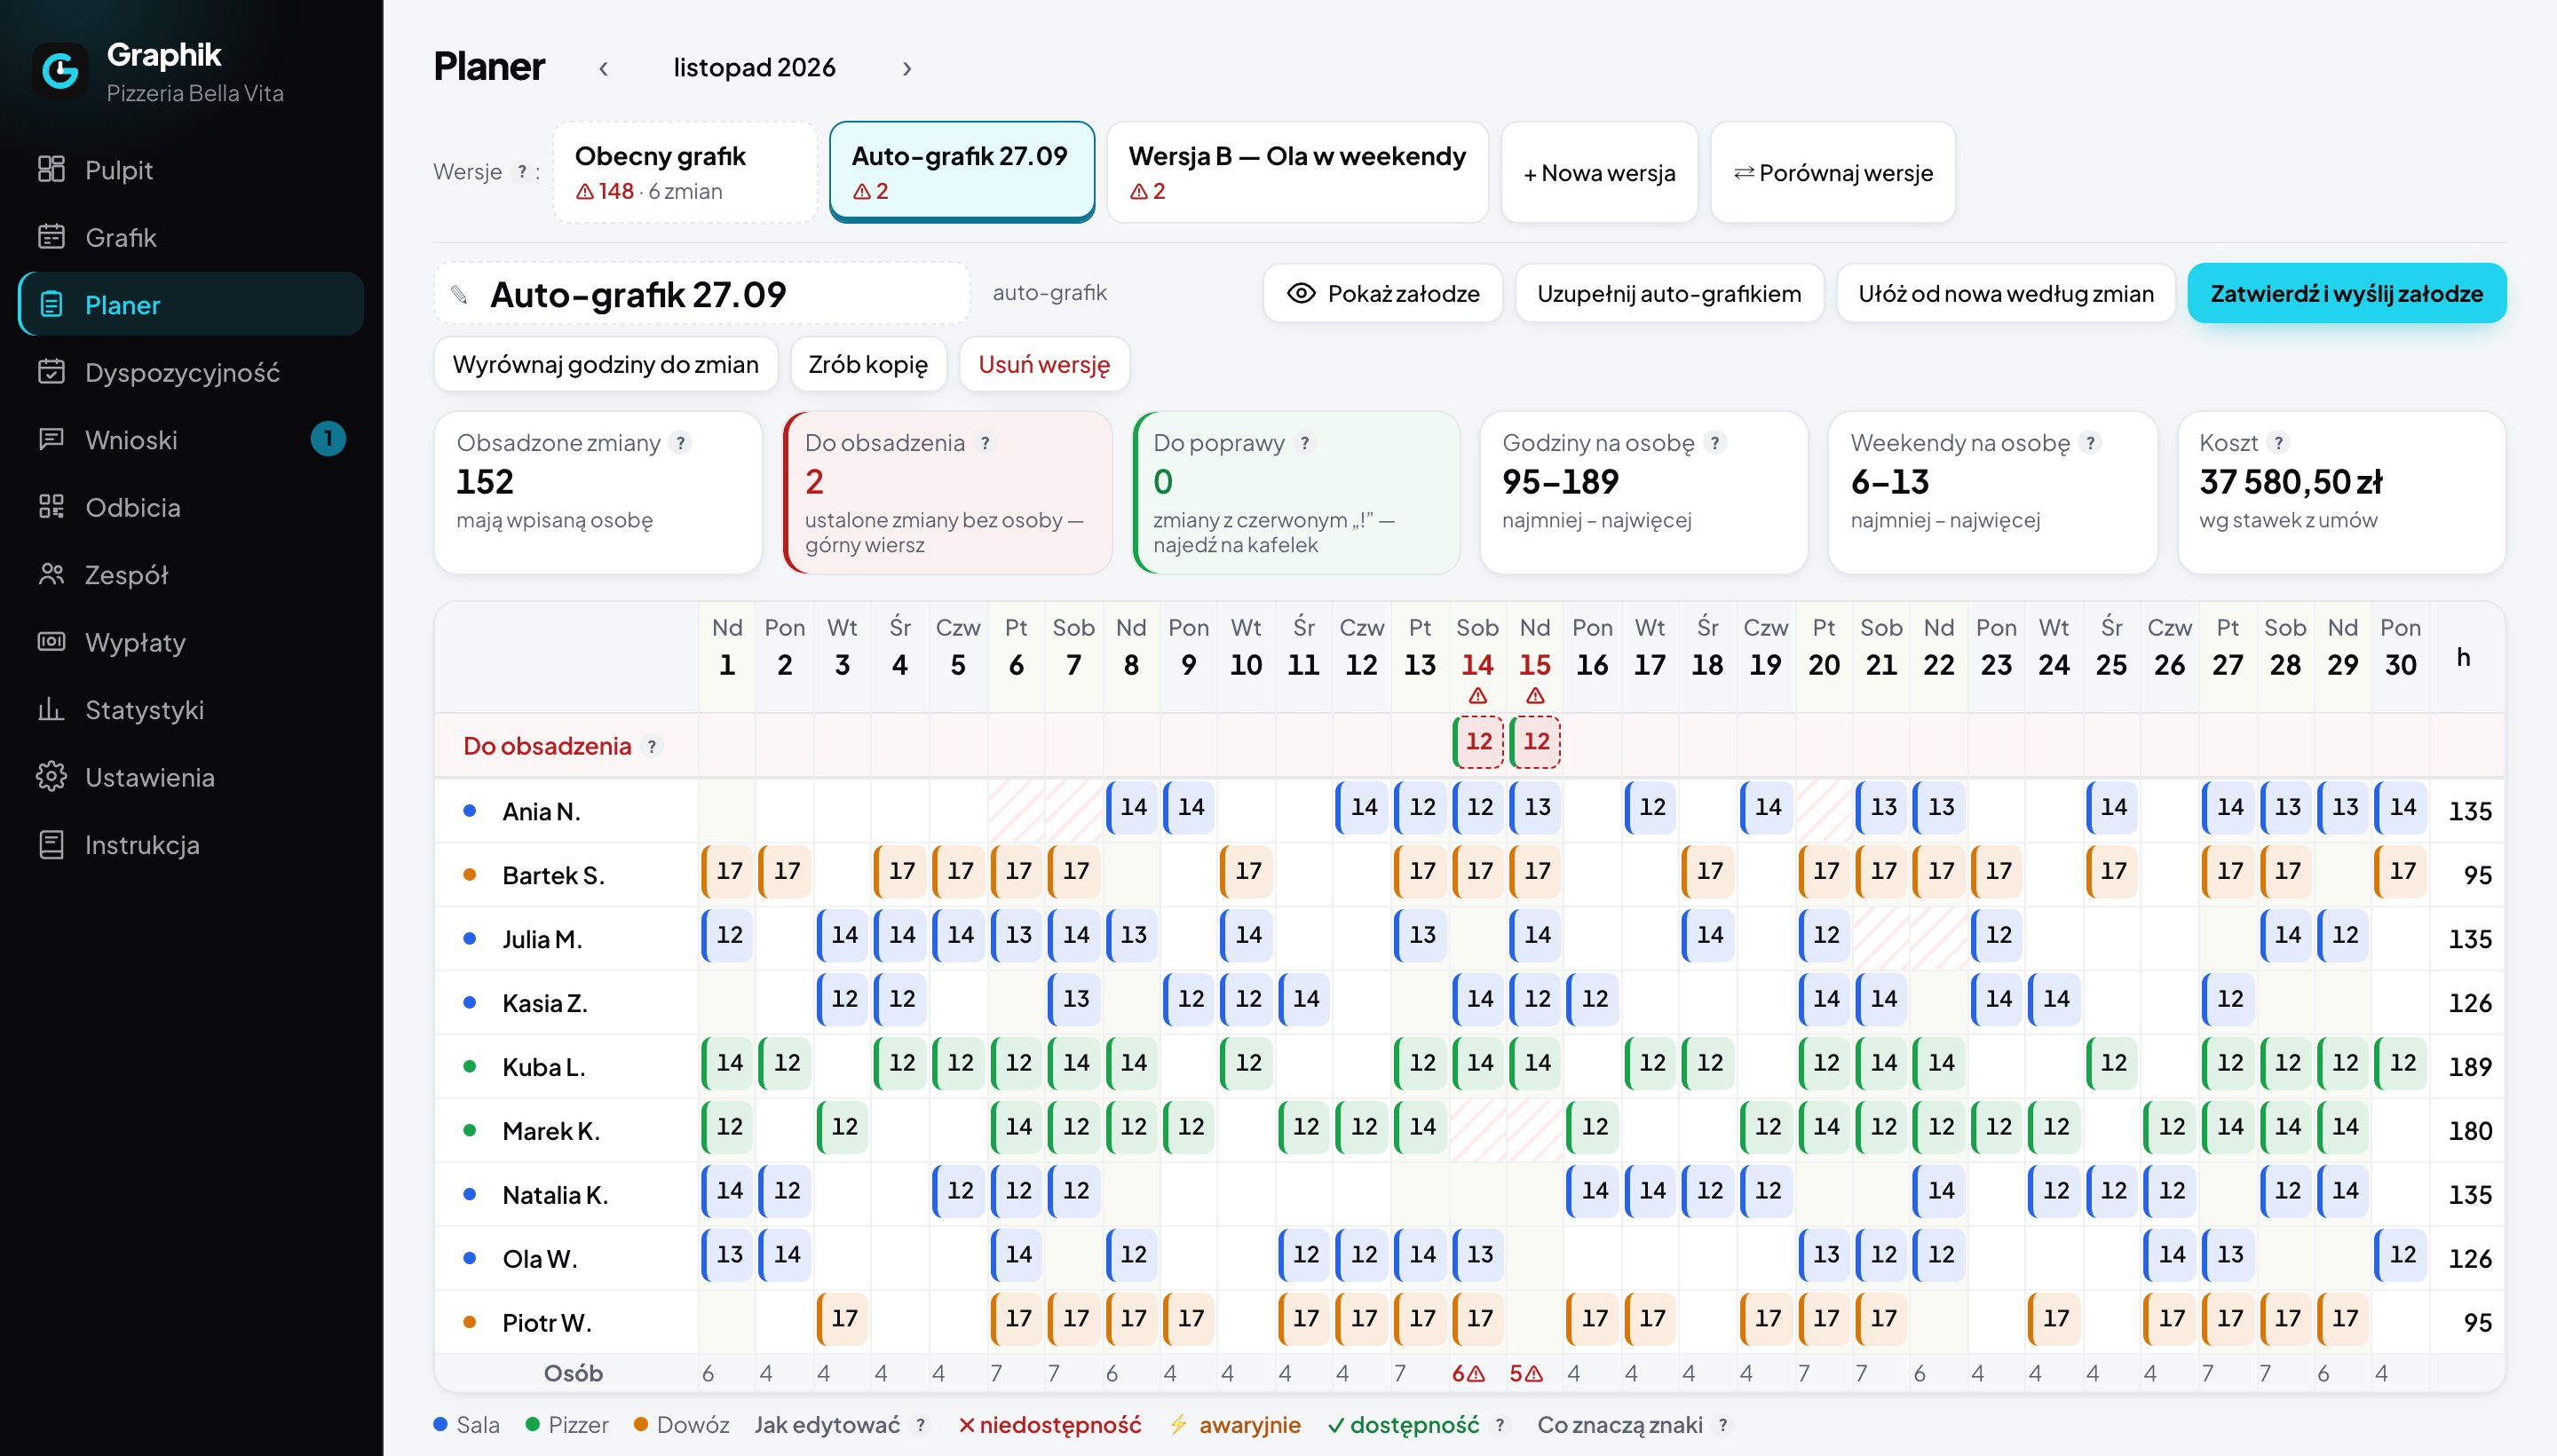
Task: Select Auto-grafik 27.09 version tab
Action: pos(962,172)
